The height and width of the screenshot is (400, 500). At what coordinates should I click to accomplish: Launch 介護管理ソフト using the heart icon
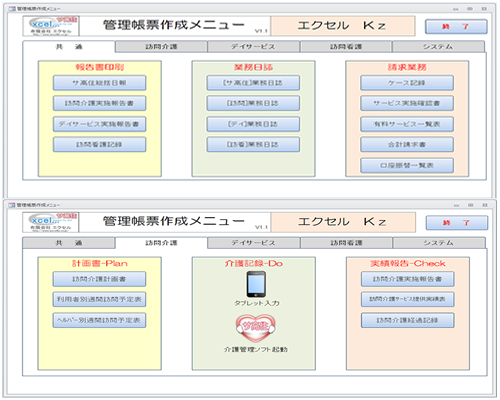[x=256, y=328]
